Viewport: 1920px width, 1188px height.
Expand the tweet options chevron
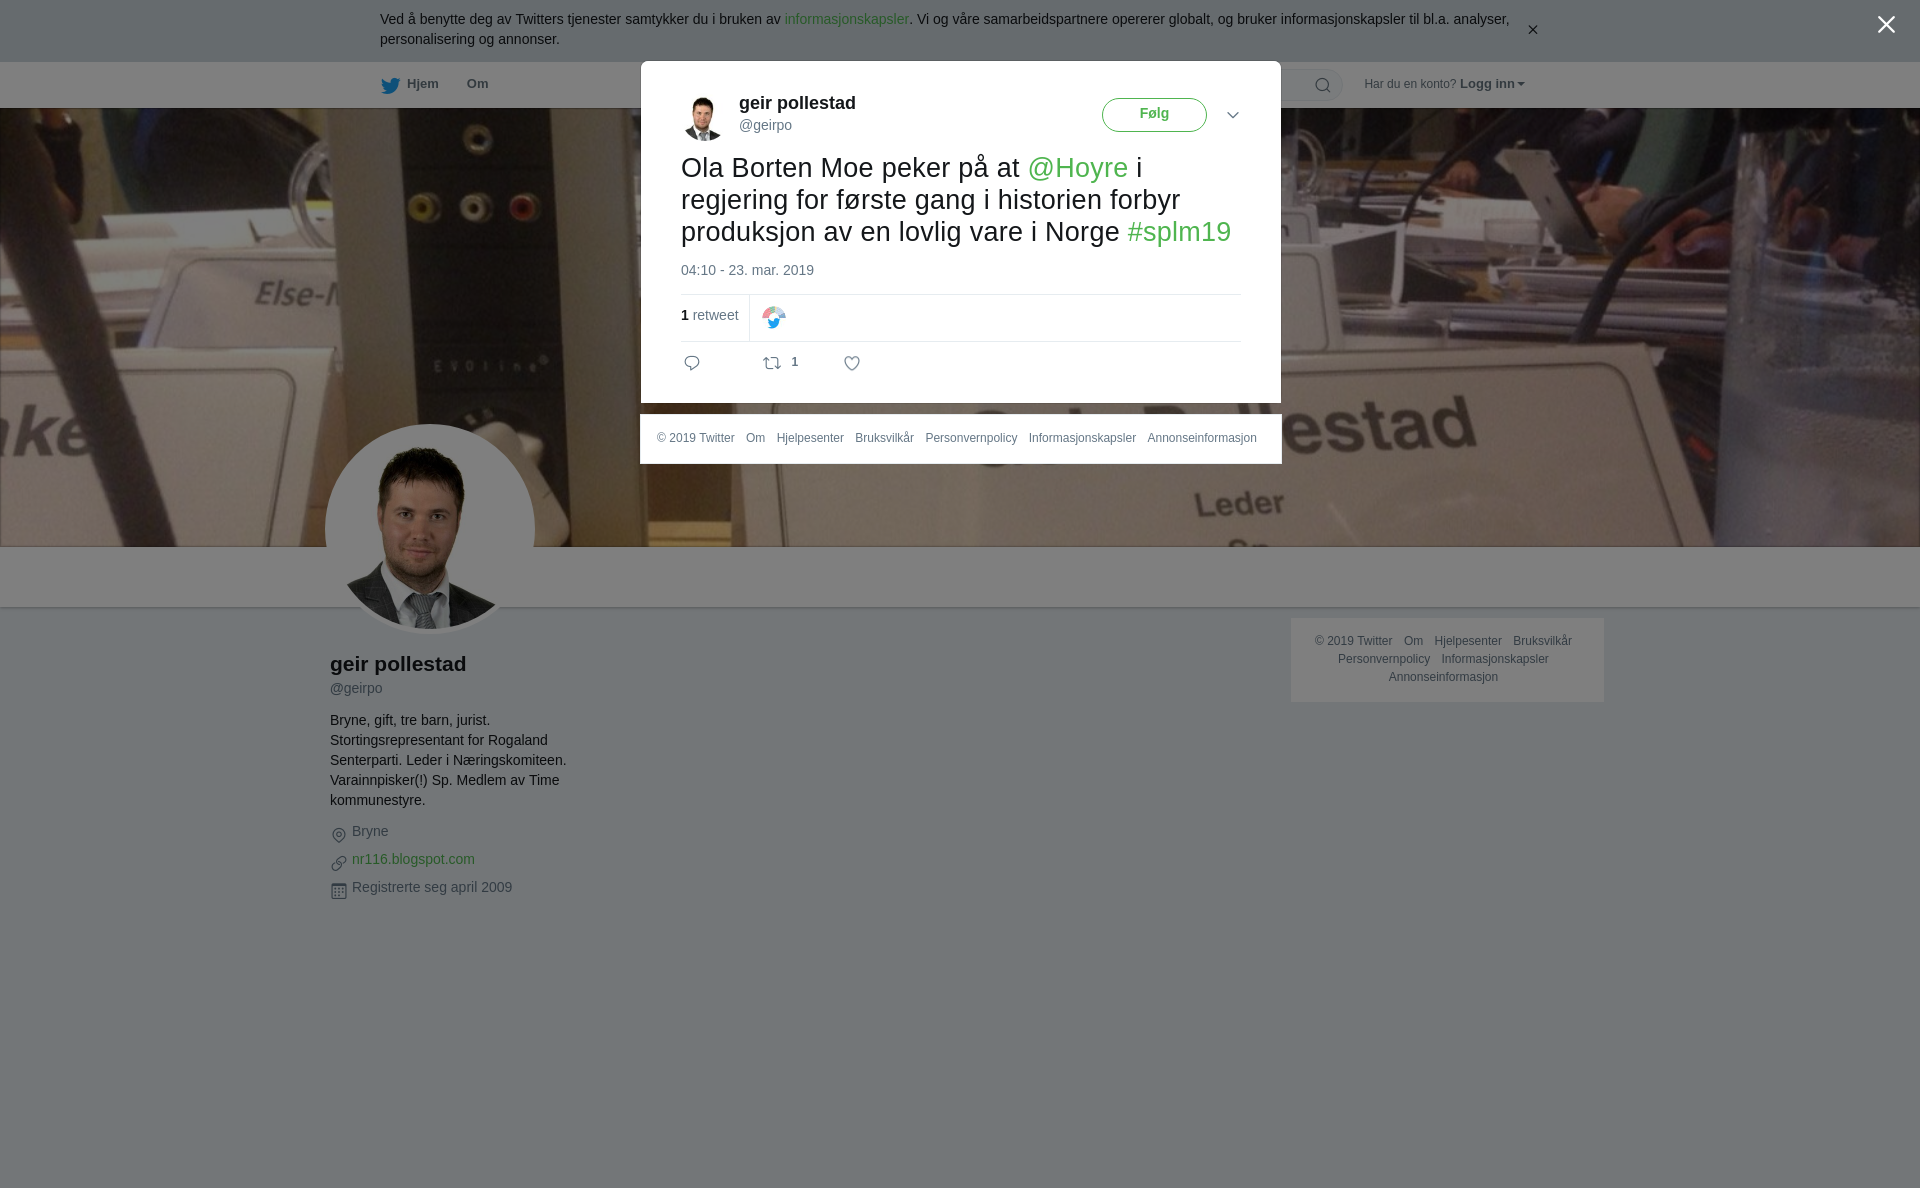[1233, 115]
